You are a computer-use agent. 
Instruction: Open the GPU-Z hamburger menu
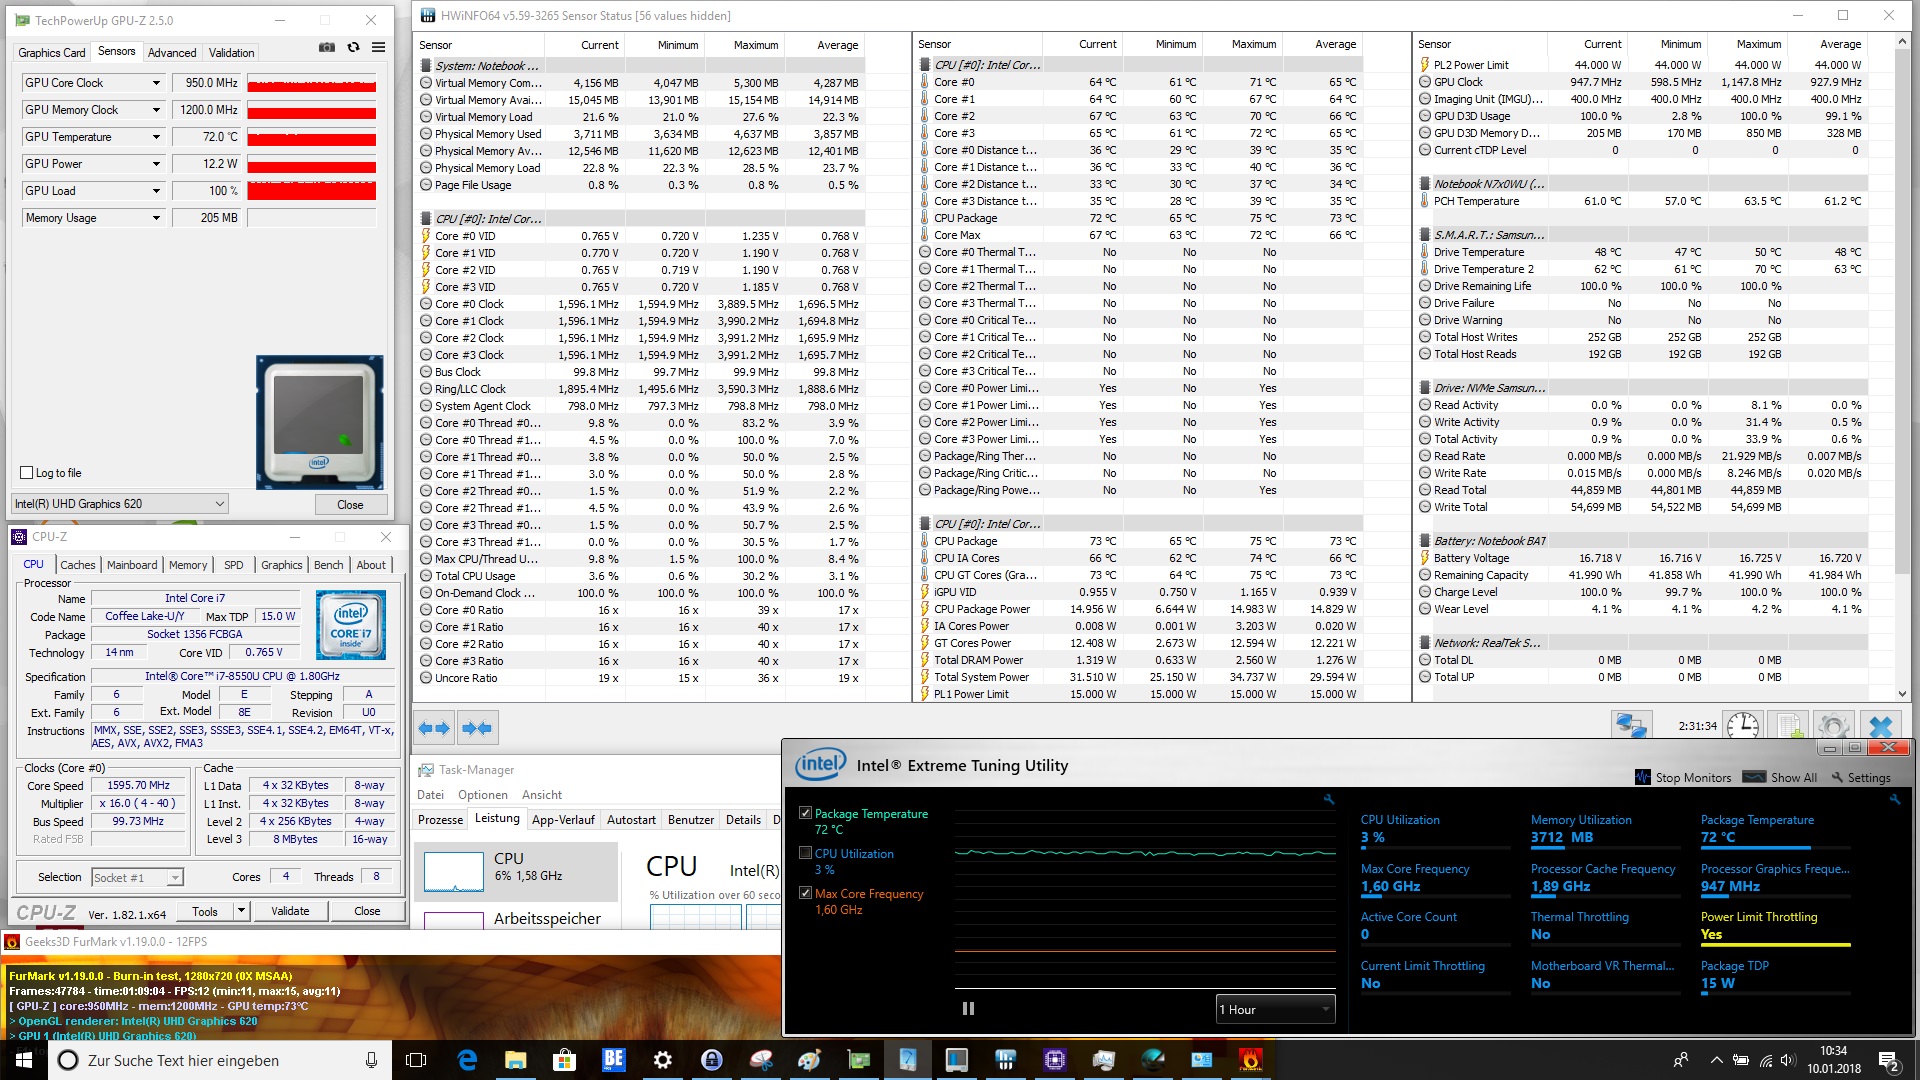click(379, 47)
